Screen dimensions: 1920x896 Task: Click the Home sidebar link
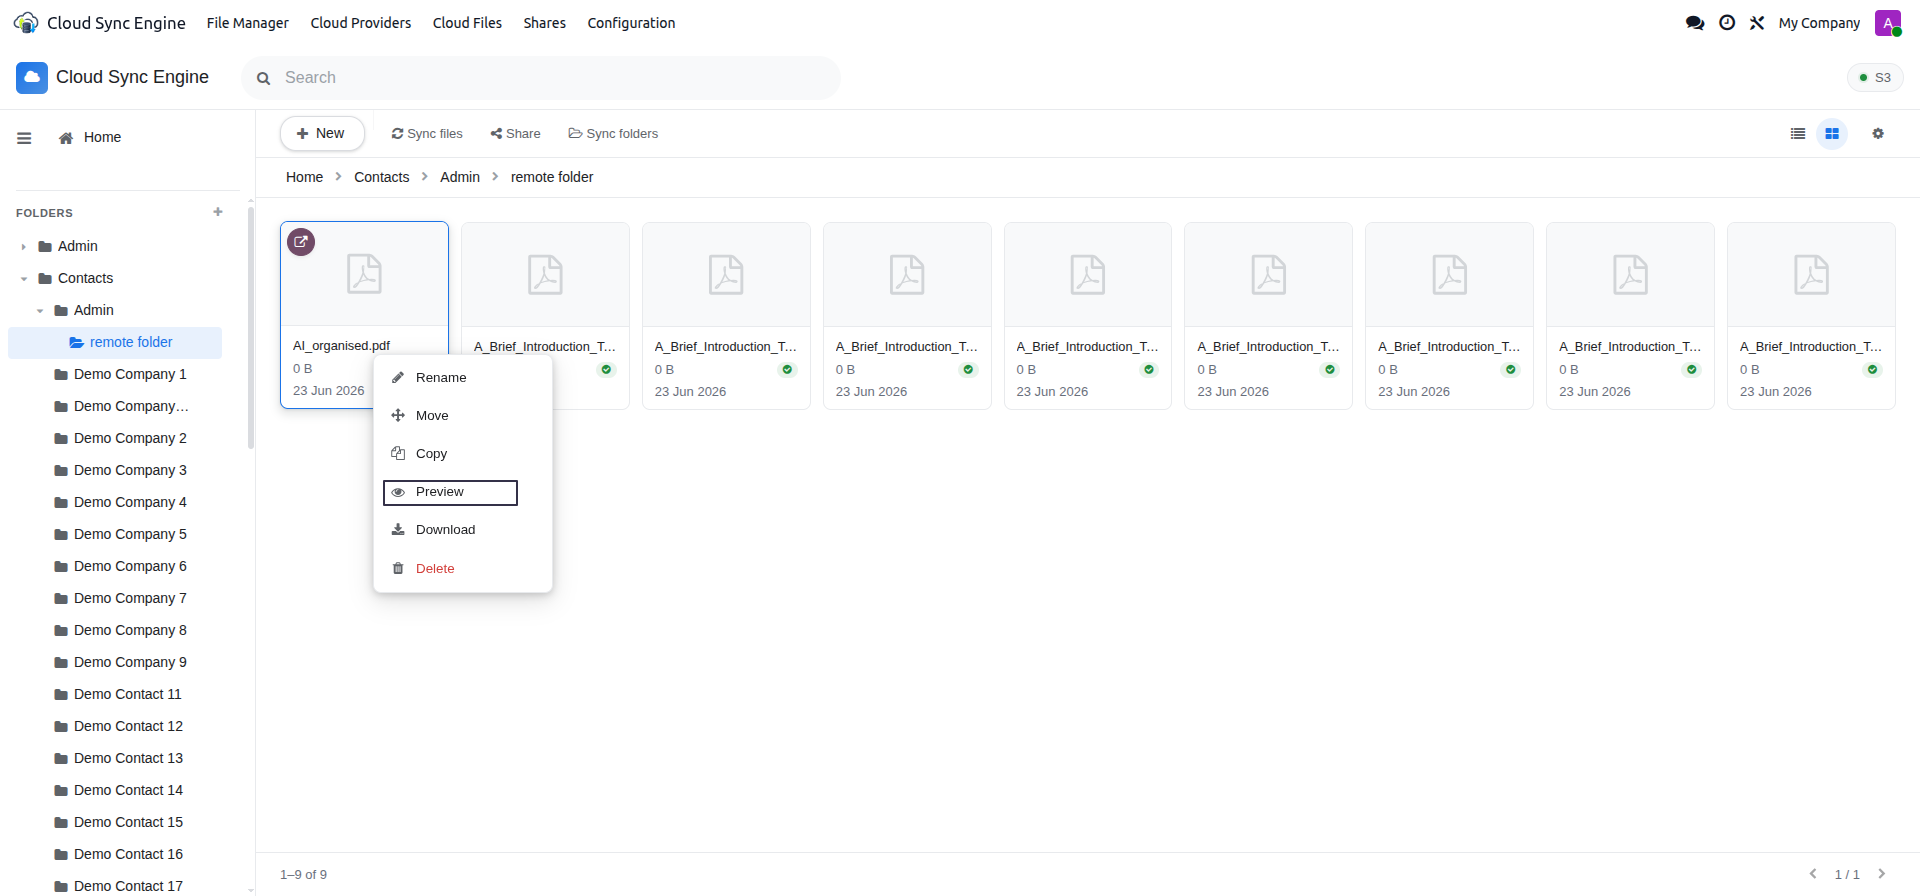(90, 138)
